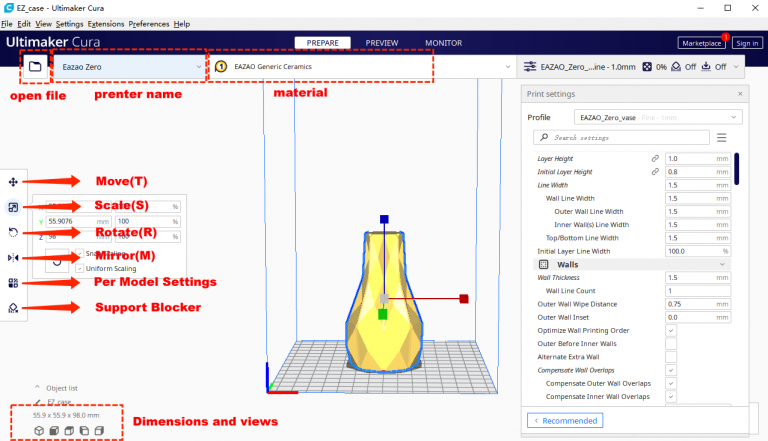This screenshot has width=768, height=441.
Task: Open a file with the folder icon
Action: pos(35,66)
